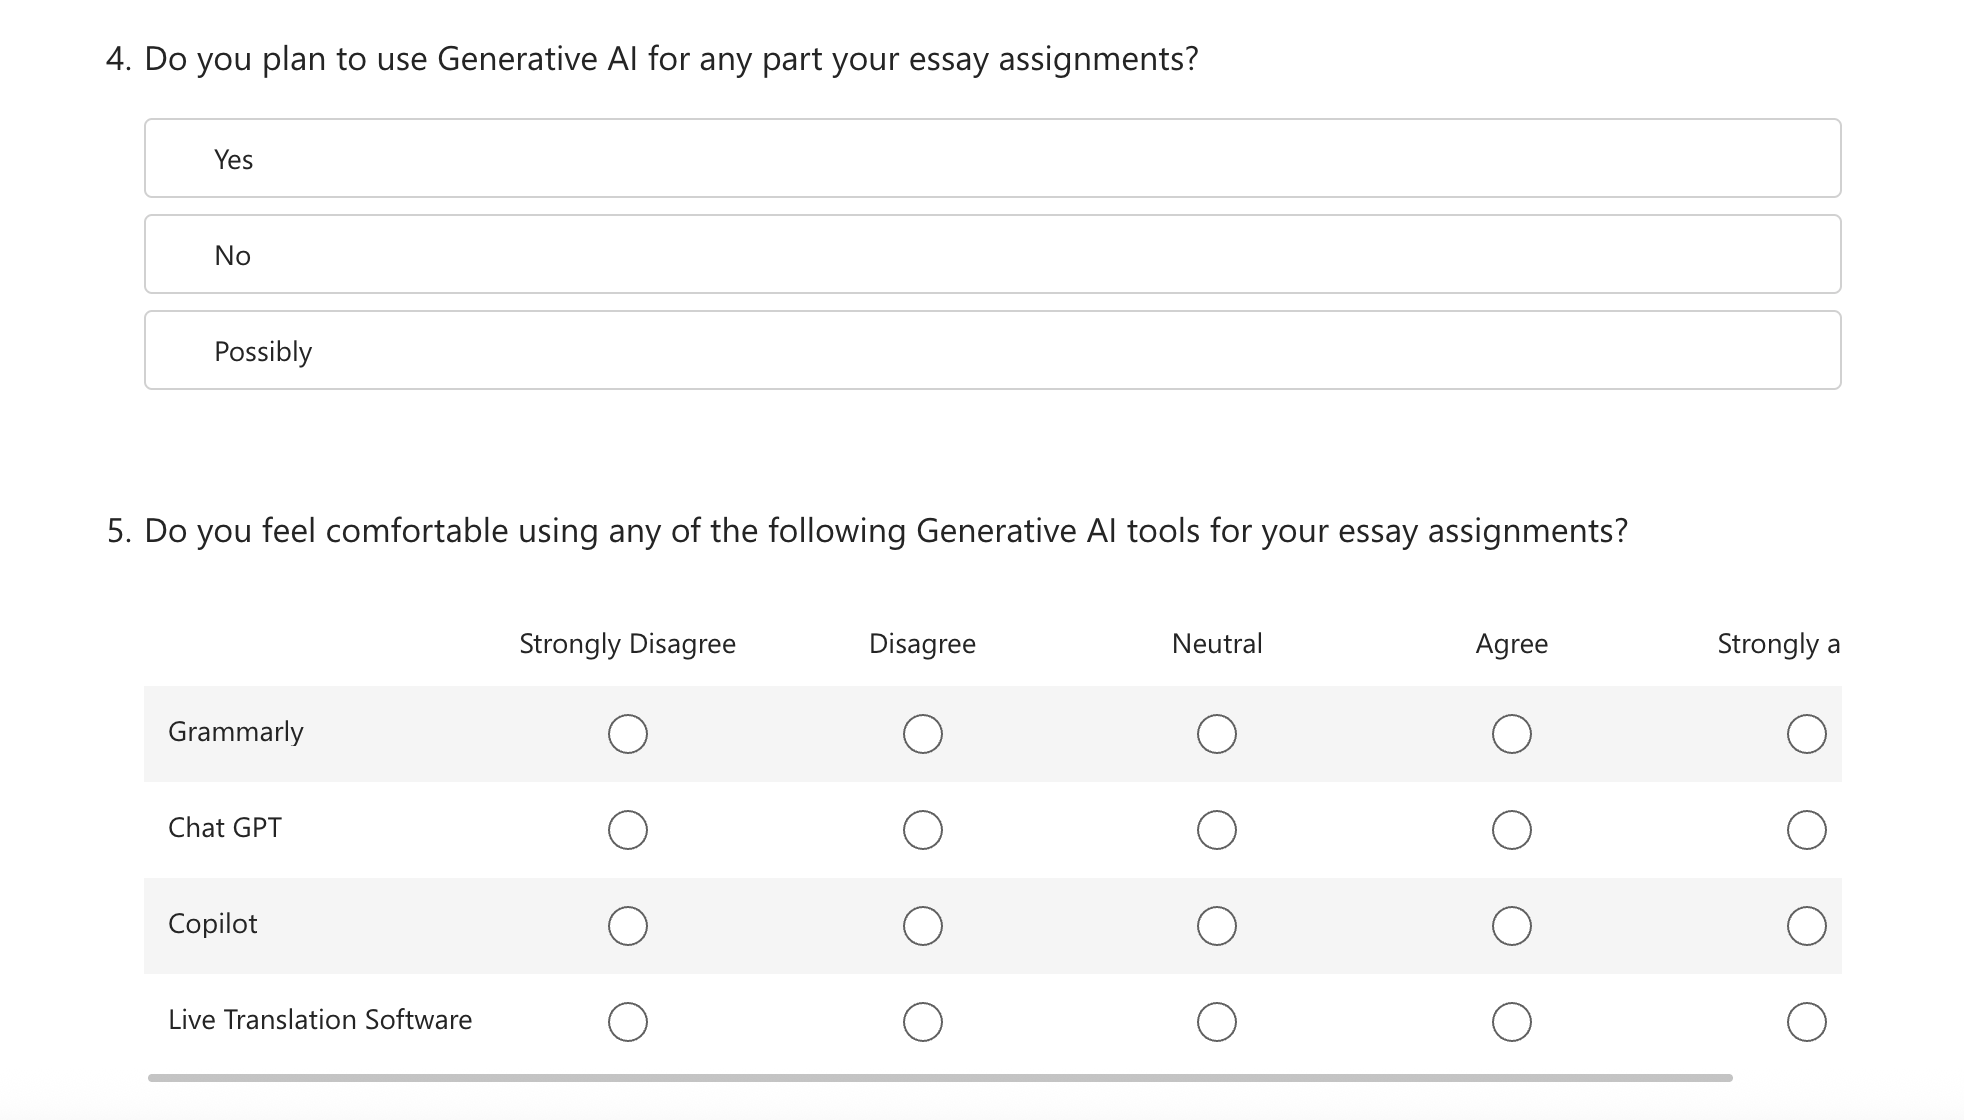Select Agree for Live Translation Software

tap(1511, 1021)
